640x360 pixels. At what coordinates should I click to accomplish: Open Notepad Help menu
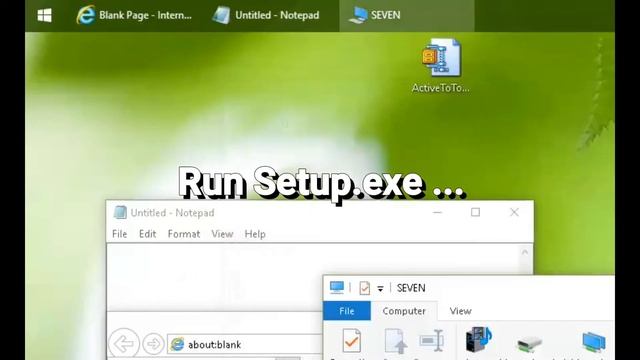[x=255, y=234]
